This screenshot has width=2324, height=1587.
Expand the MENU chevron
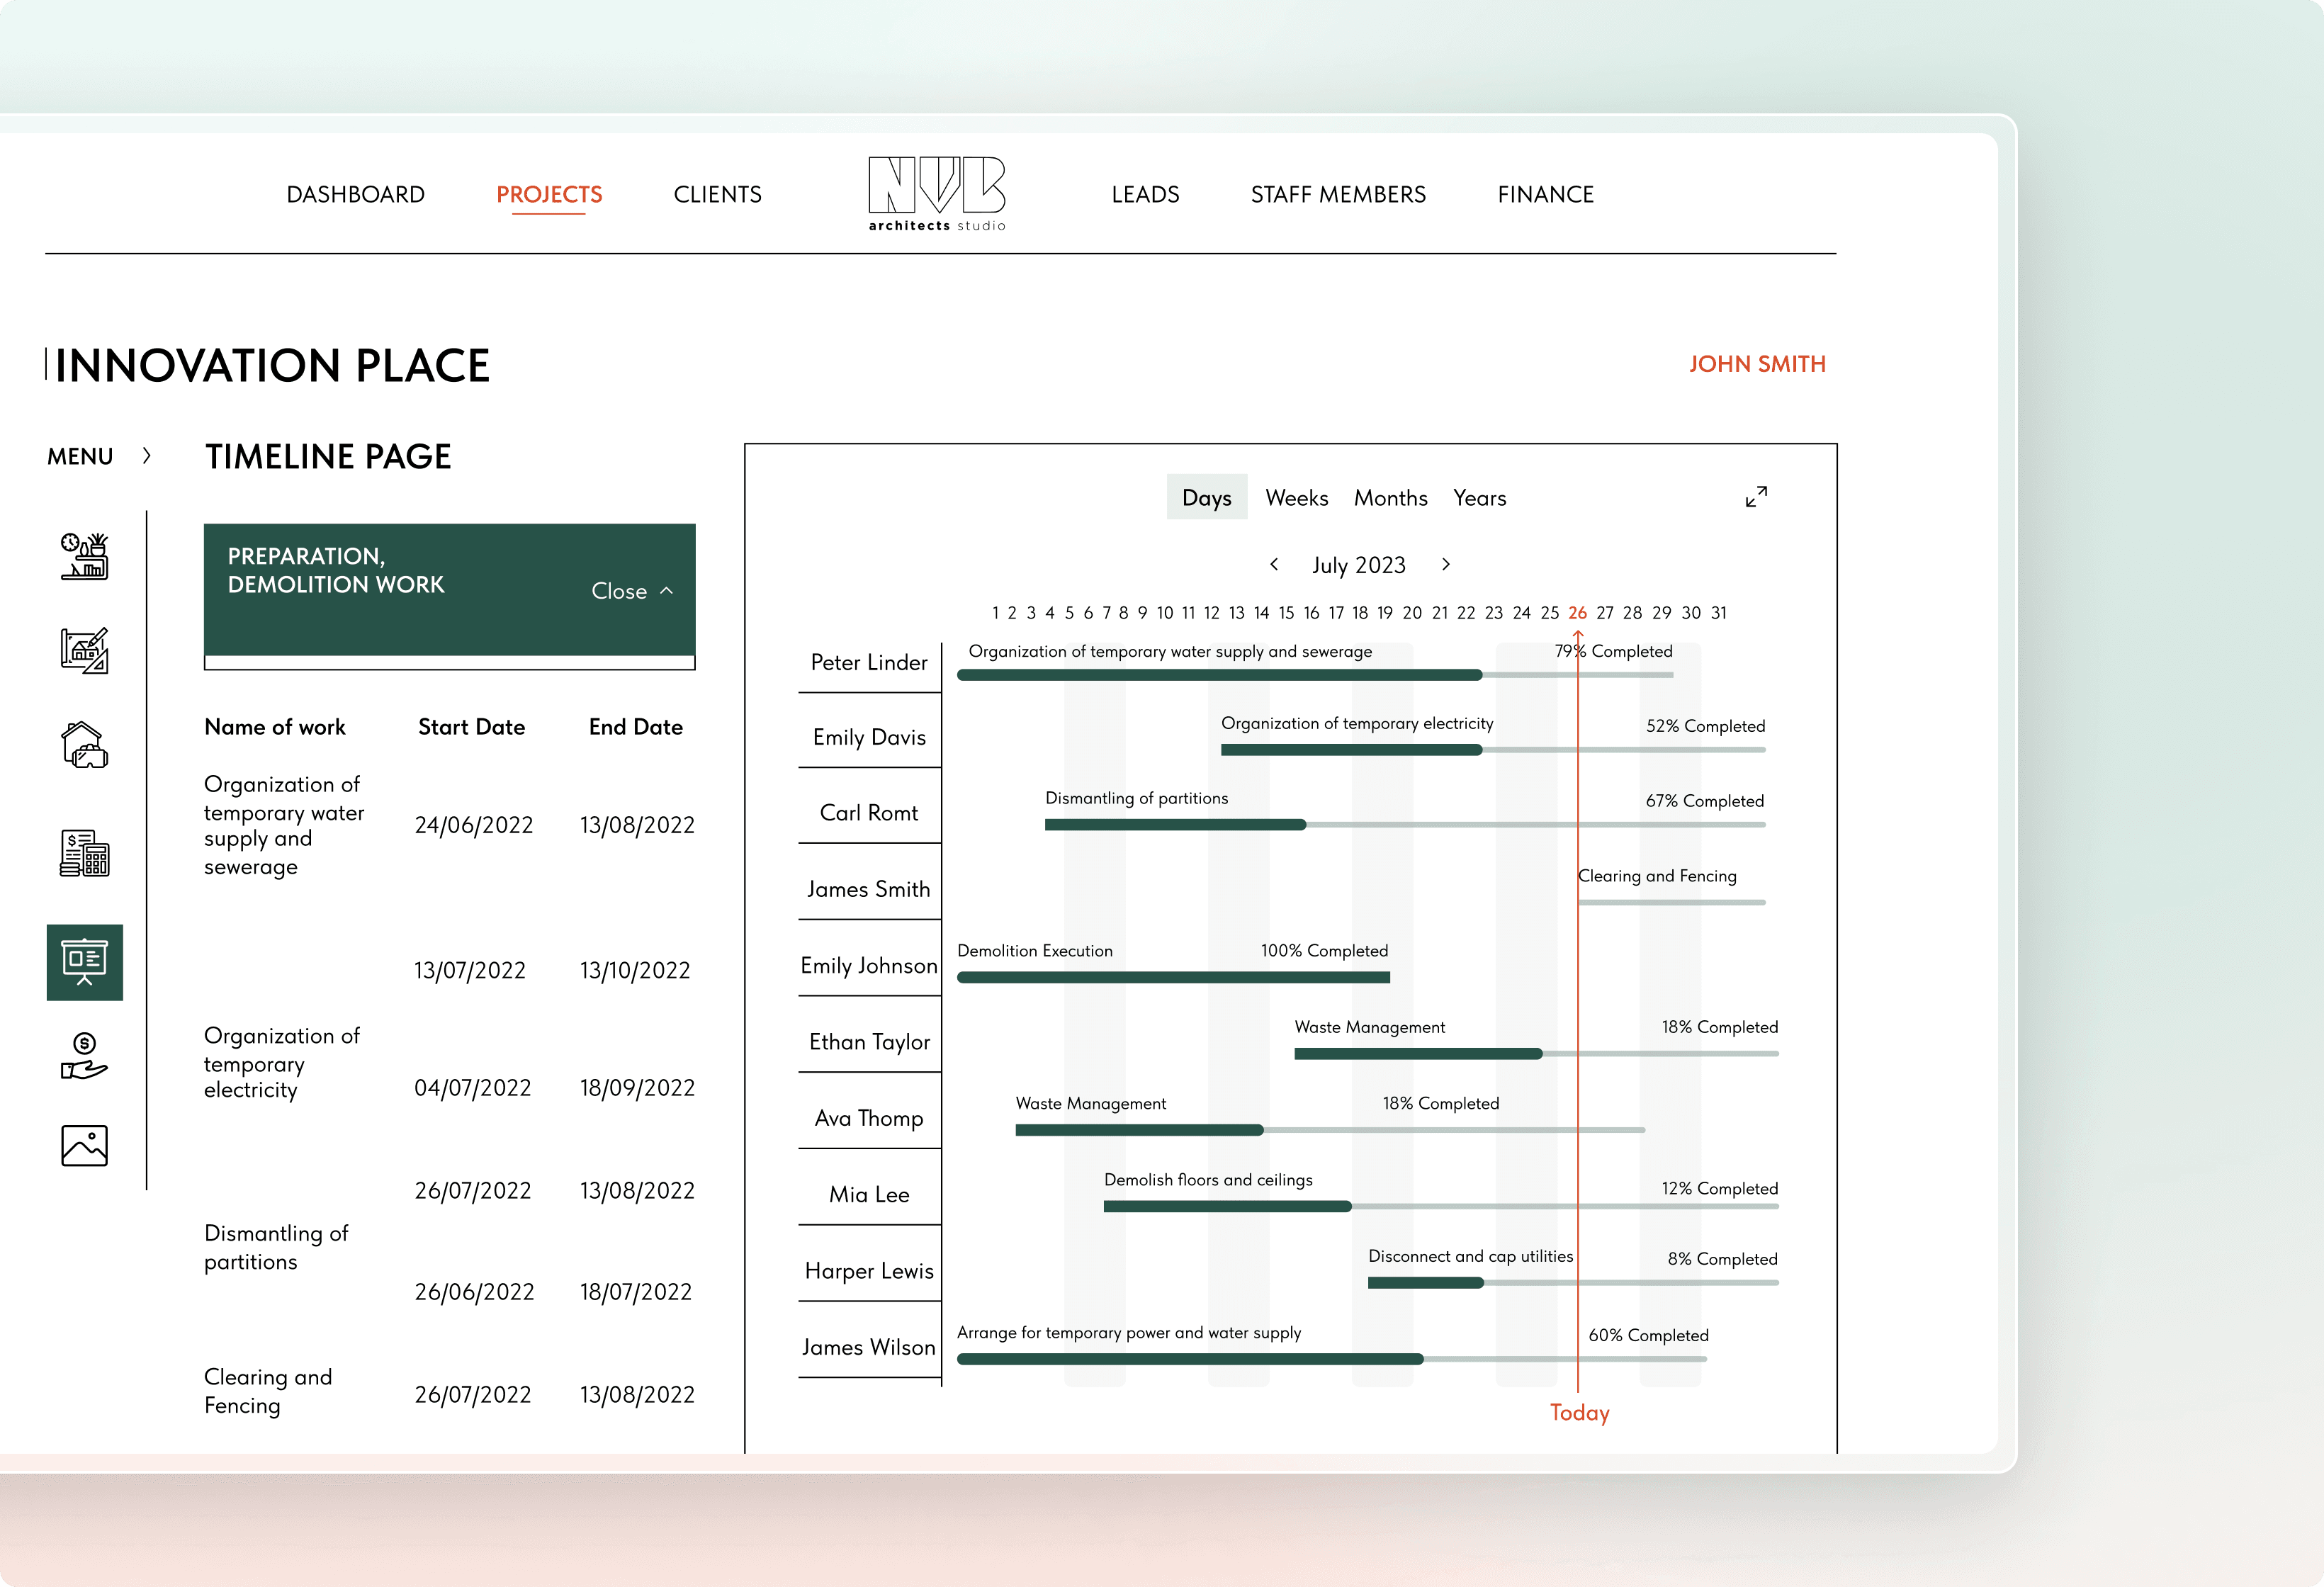click(147, 456)
